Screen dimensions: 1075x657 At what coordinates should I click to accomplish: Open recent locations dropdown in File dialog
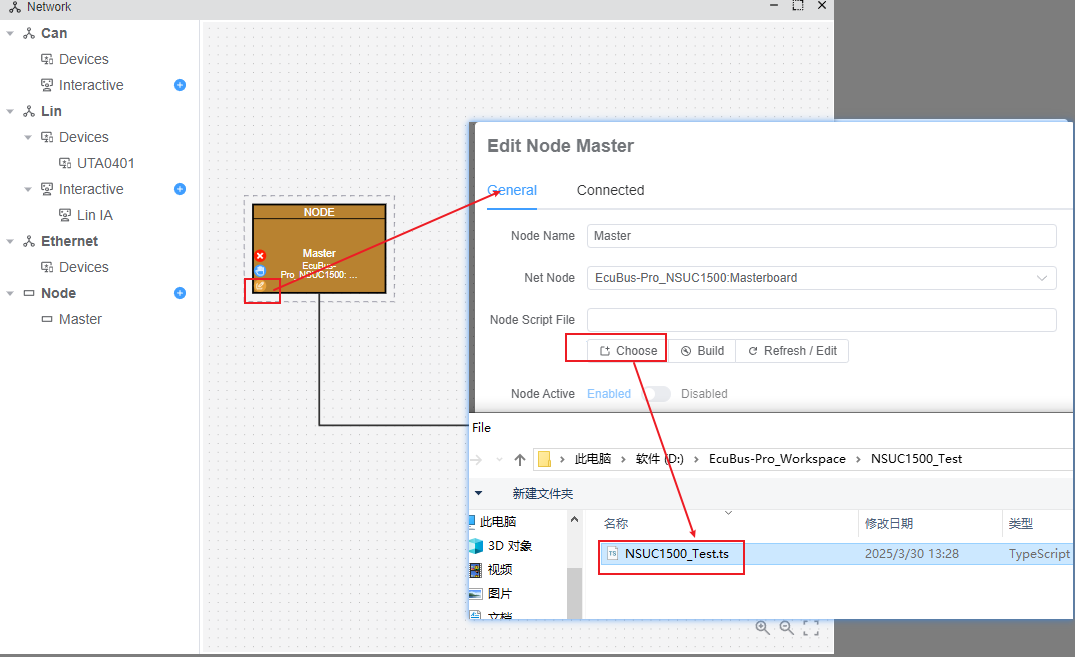499,459
